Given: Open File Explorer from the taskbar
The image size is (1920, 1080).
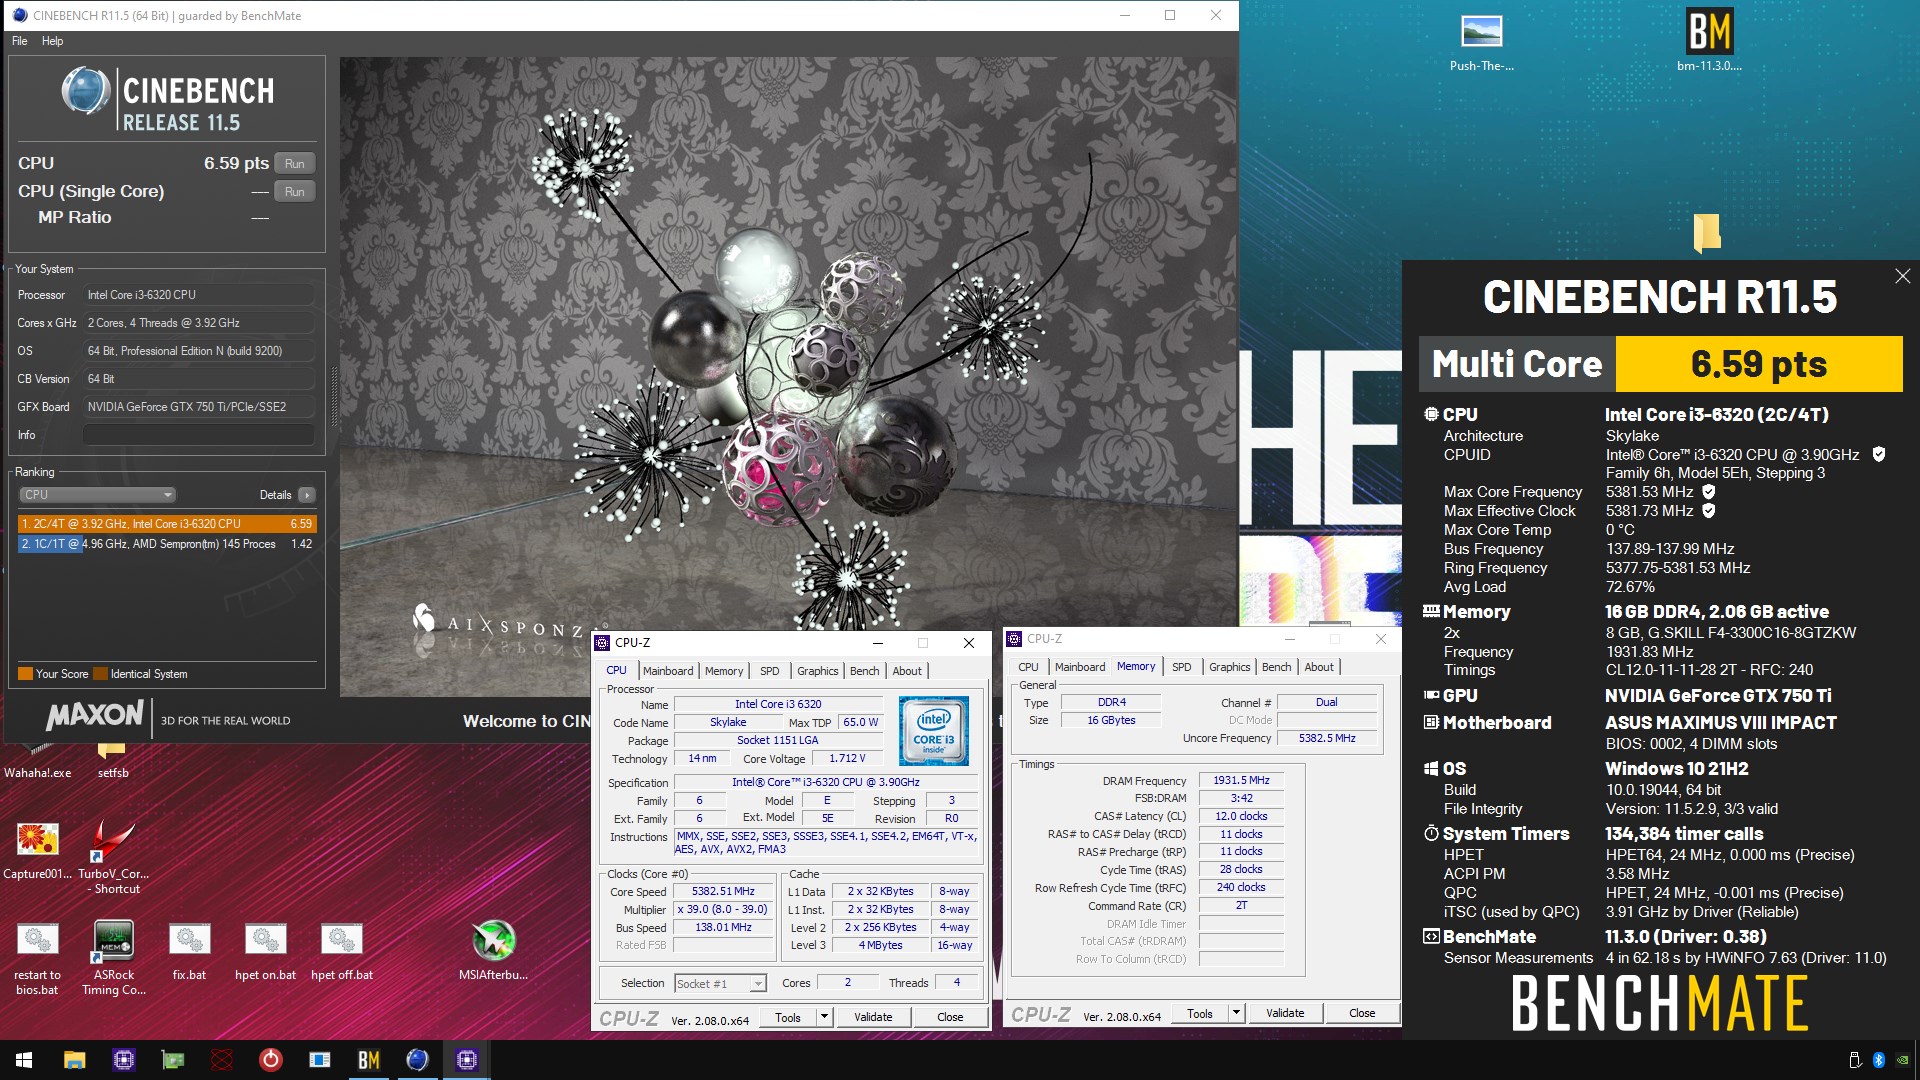Looking at the screenshot, I should (x=74, y=1060).
